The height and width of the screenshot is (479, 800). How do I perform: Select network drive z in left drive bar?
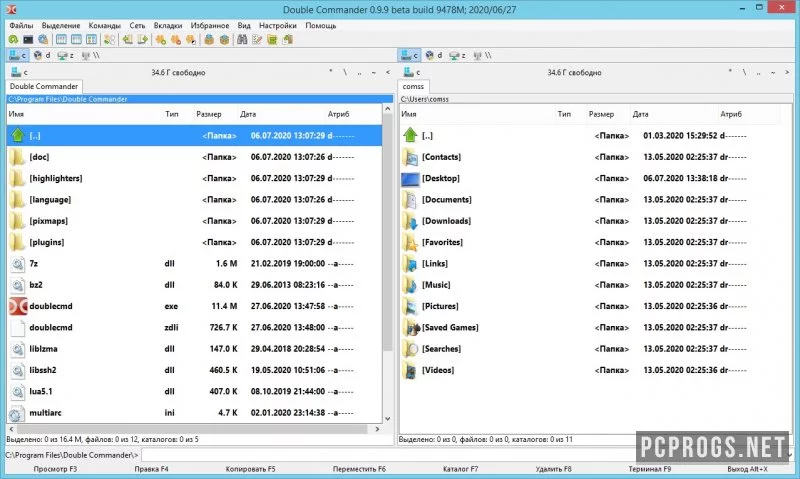66,56
